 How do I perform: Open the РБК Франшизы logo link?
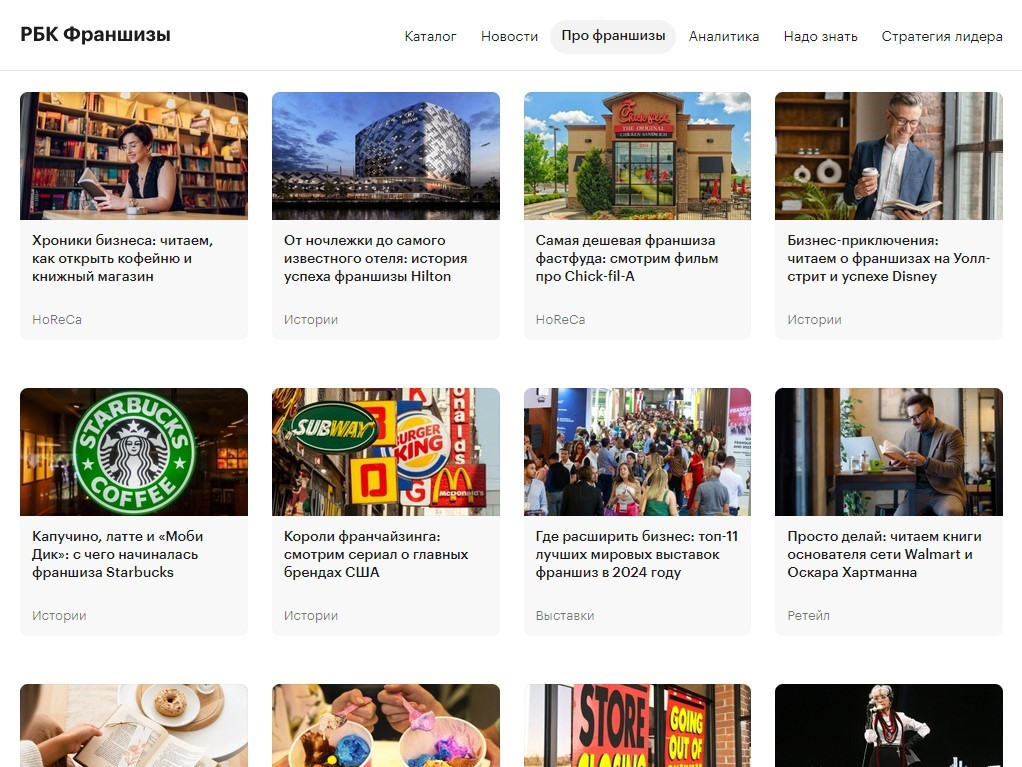pyautogui.click(x=95, y=35)
